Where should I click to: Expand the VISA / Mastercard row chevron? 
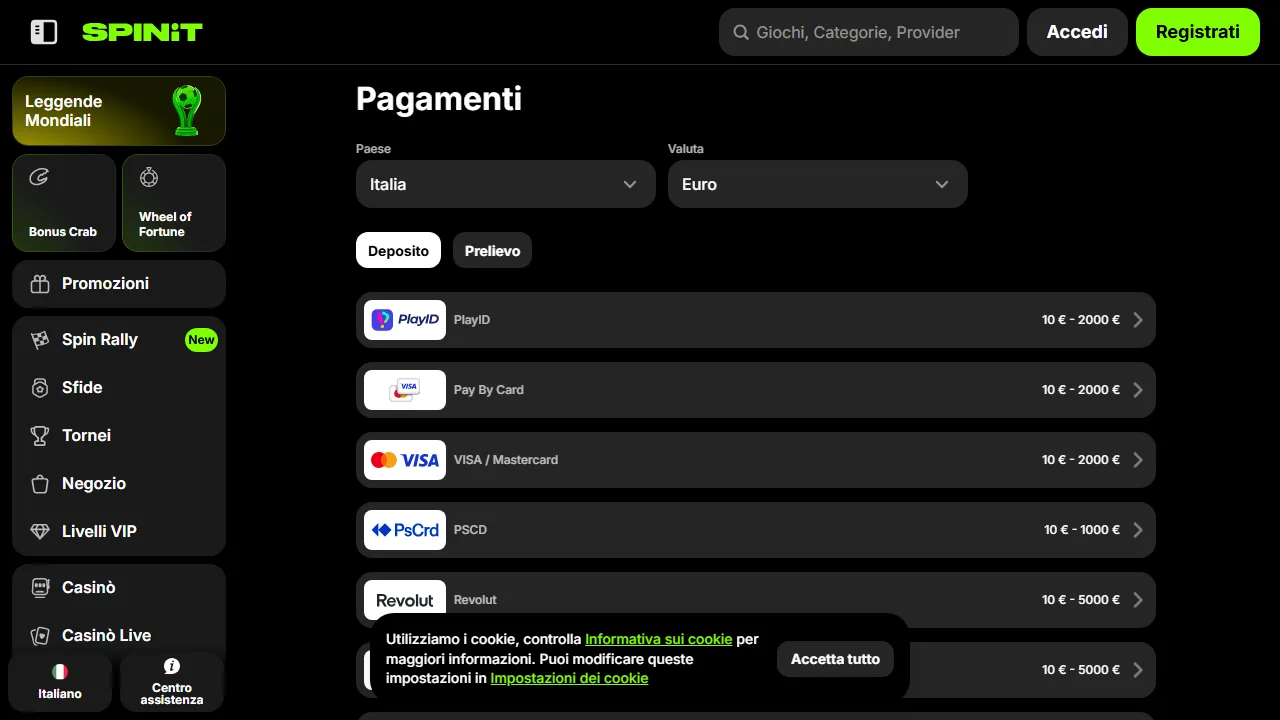click(x=1138, y=460)
